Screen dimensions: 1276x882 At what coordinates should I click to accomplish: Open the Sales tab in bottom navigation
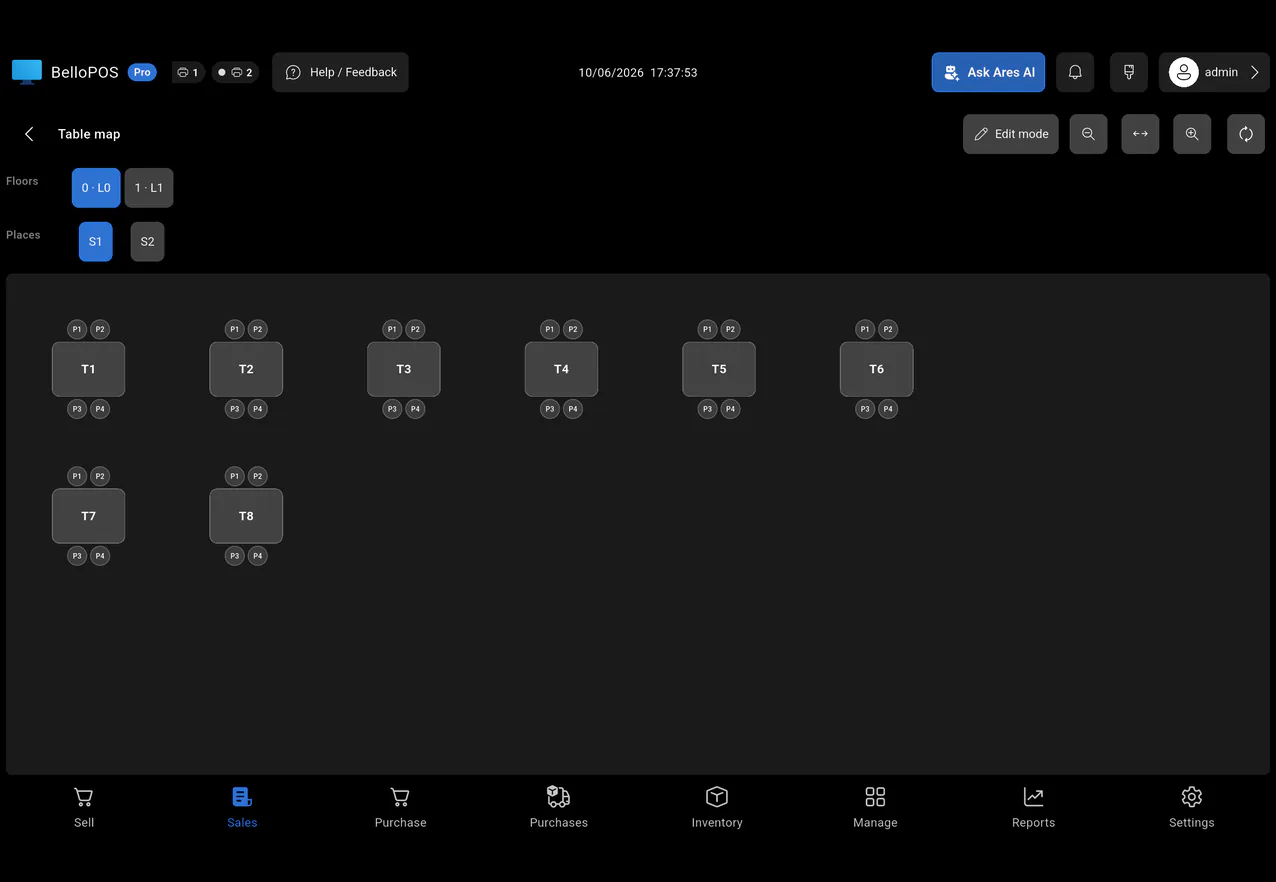[x=242, y=808]
